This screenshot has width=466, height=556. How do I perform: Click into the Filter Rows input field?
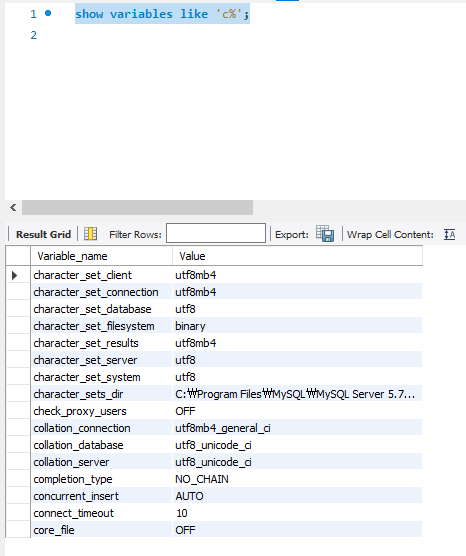[x=216, y=233]
